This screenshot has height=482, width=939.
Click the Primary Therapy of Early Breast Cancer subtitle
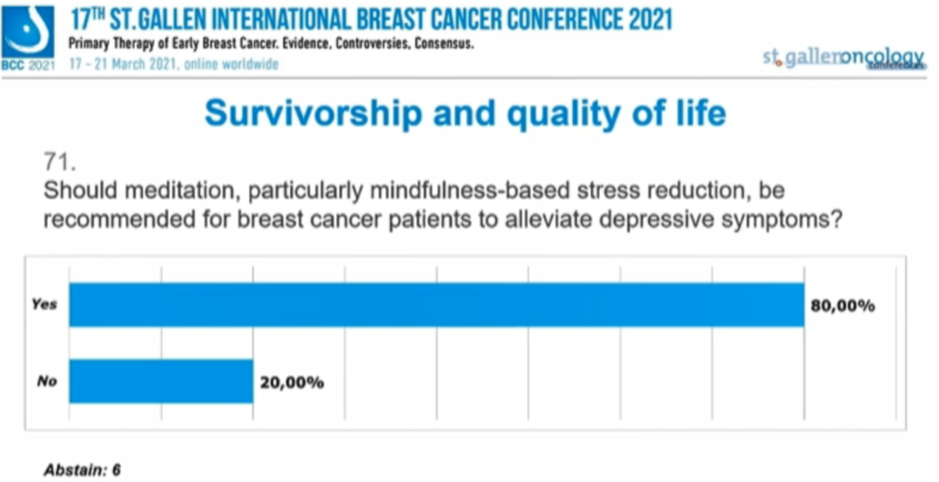(x=270, y=46)
